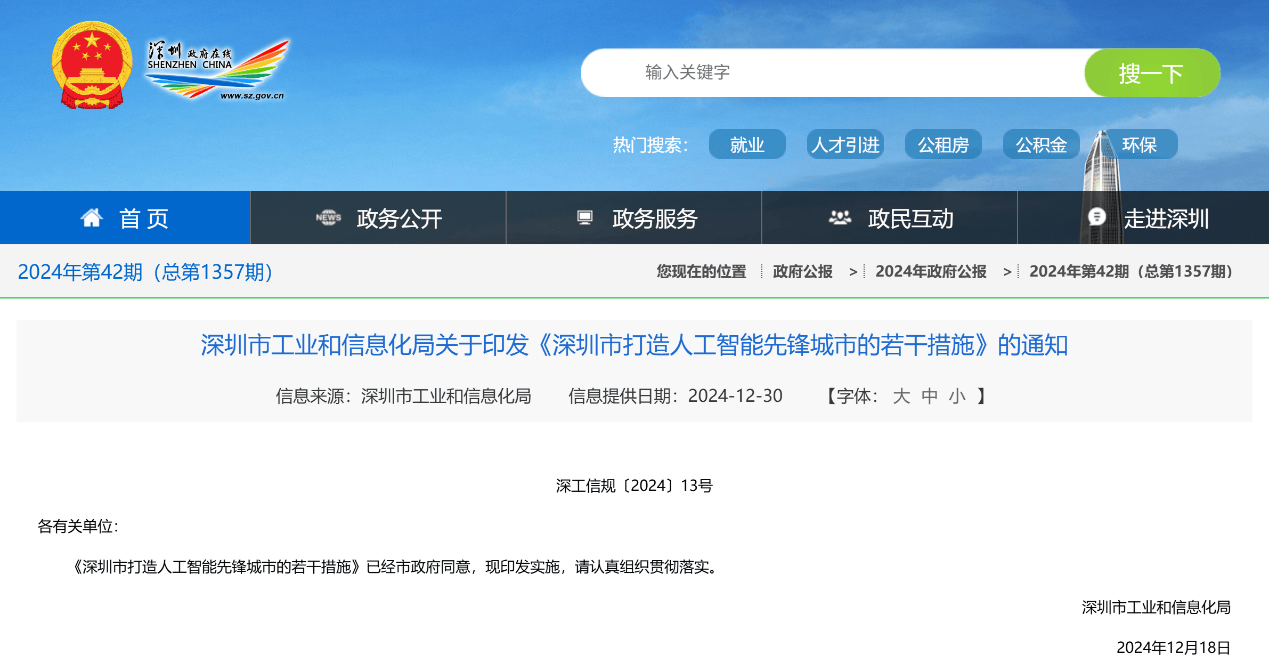Select the 就业 hot search tag
The width and height of the screenshot is (1269, 663).
[x=747, y=145]
